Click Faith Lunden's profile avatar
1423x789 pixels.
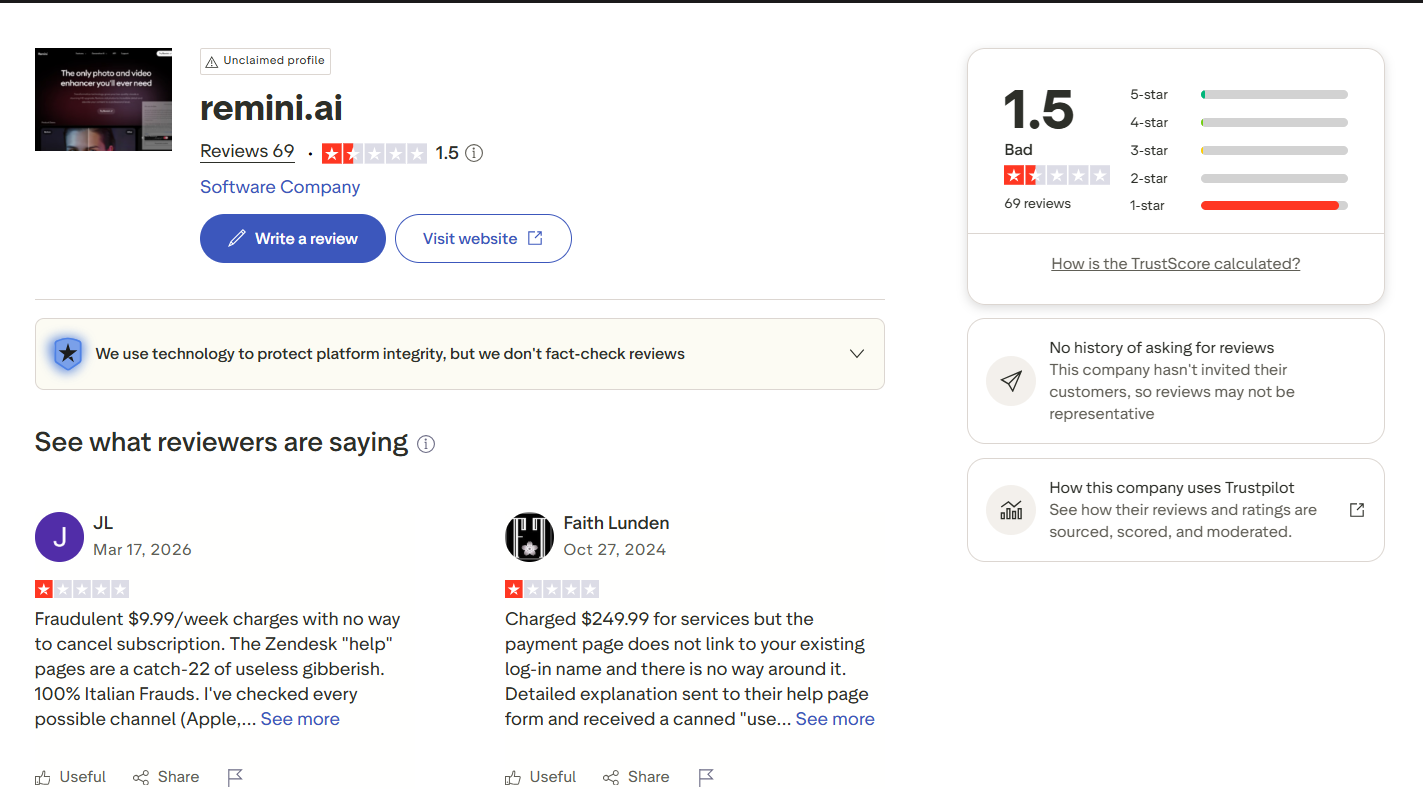click(529, 537)
